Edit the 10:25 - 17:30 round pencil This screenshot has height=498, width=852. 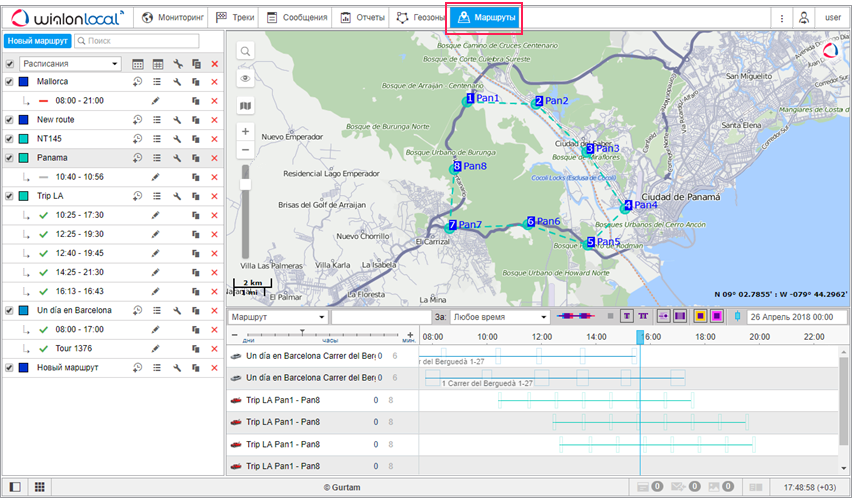[155, 215]
